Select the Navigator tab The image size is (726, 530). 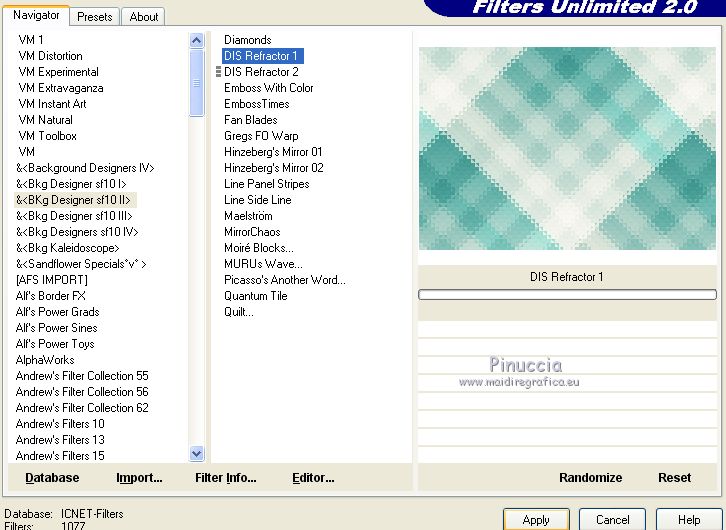[36, 15]
